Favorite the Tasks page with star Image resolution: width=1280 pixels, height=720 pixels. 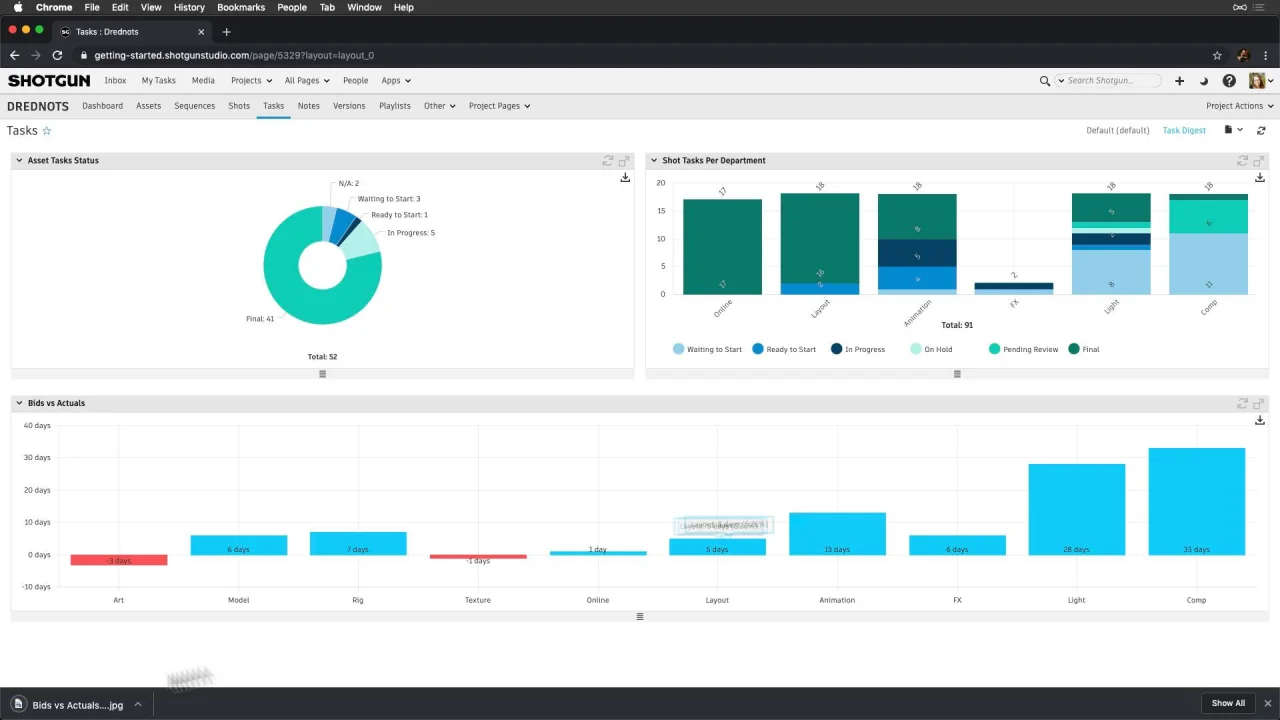pyautogui.click(x=46, y=131)
